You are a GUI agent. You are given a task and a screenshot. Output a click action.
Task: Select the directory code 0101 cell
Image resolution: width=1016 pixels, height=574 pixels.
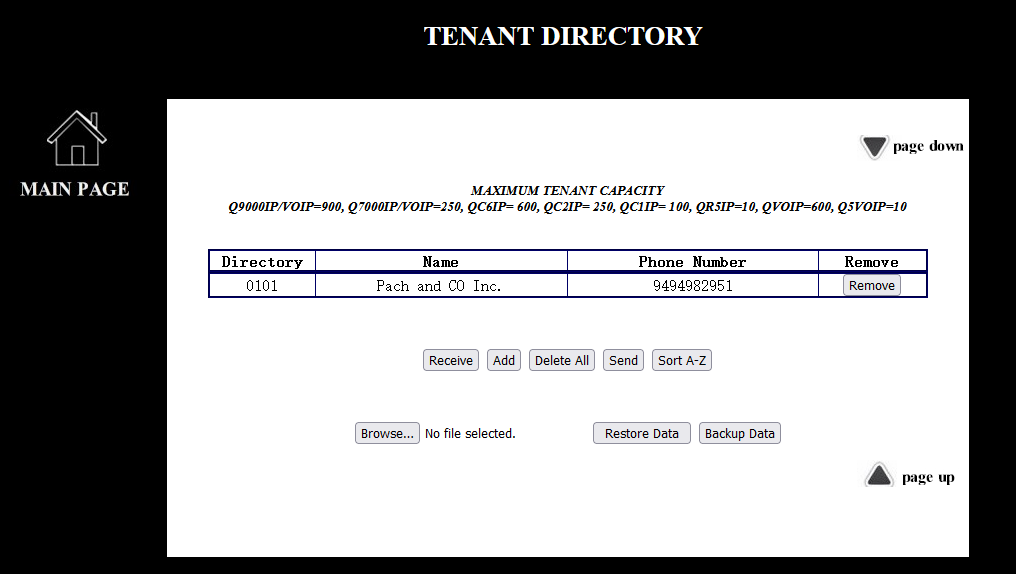(x=262, y=286)
